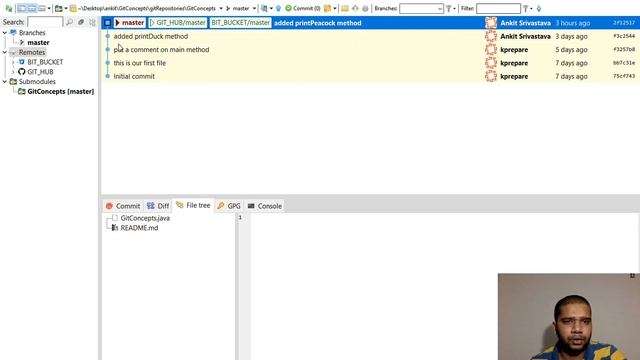
Task: Click the GitHub octocat icon
Action: click(22, 72)
